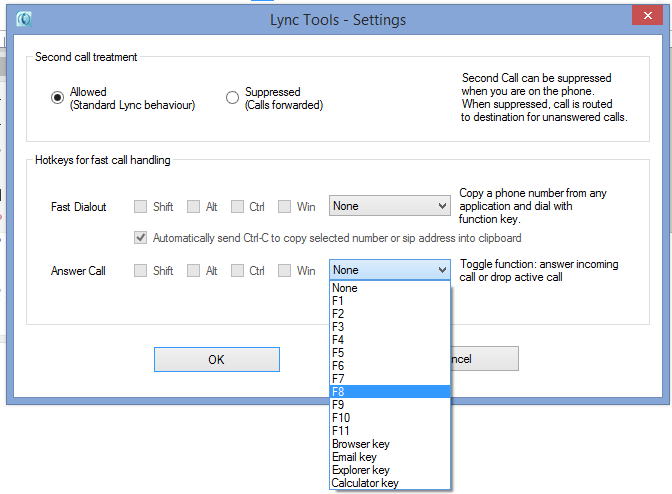This screenshot has width=672, height=494.
Task: Click the Lync Tools app icon in title bar
Action: [24, 19]
